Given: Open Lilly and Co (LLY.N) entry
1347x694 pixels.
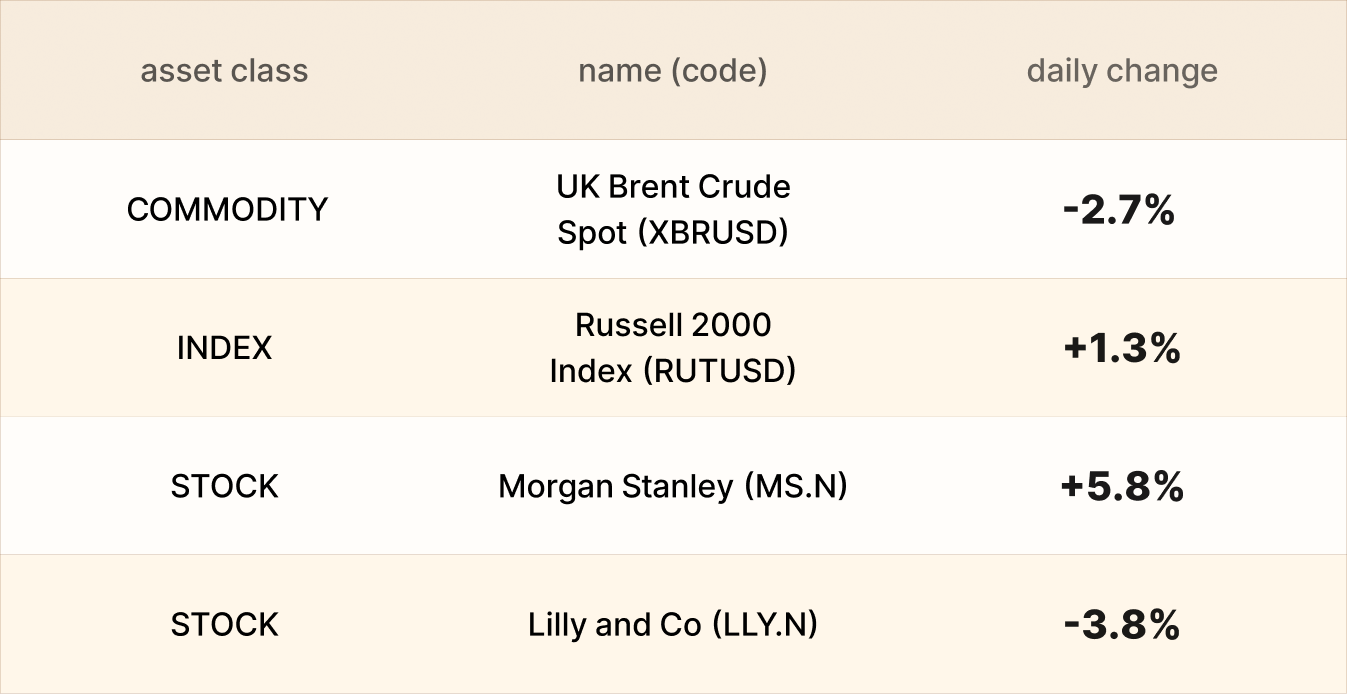Looking at the screenshot, I should coord(673,625).
